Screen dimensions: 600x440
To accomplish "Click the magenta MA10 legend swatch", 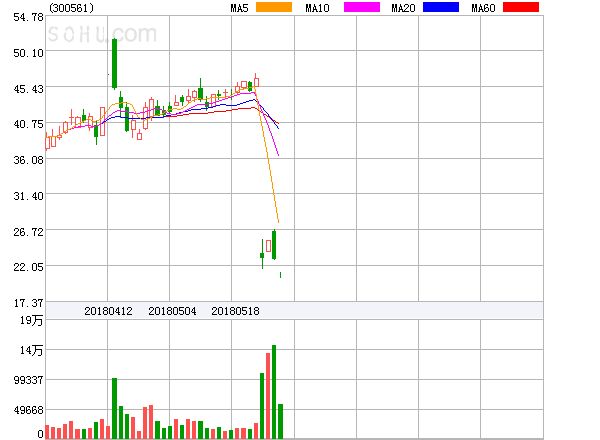I will click(362, 7).
